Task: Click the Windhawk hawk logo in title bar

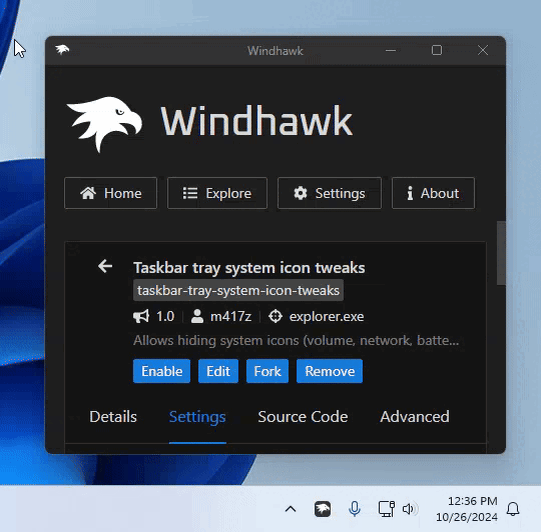Action: pos(62,50)
